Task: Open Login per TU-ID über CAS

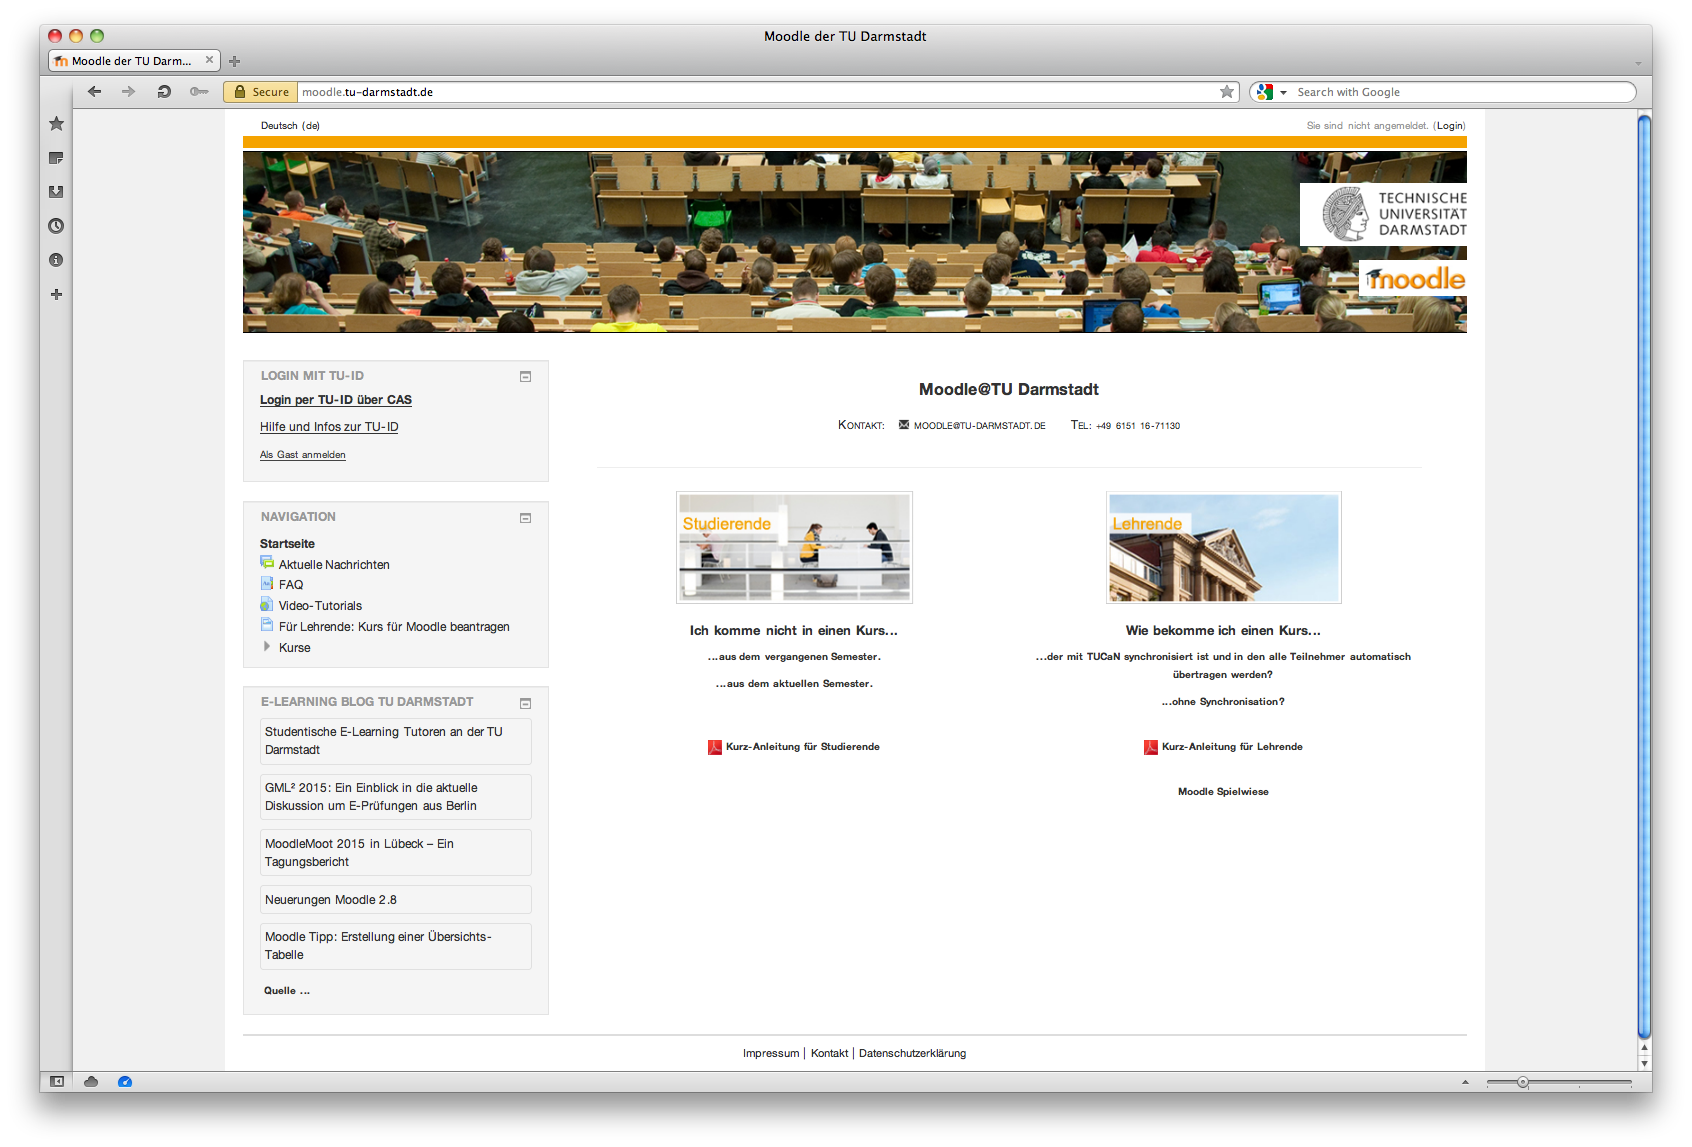Action: coord(335,400)
